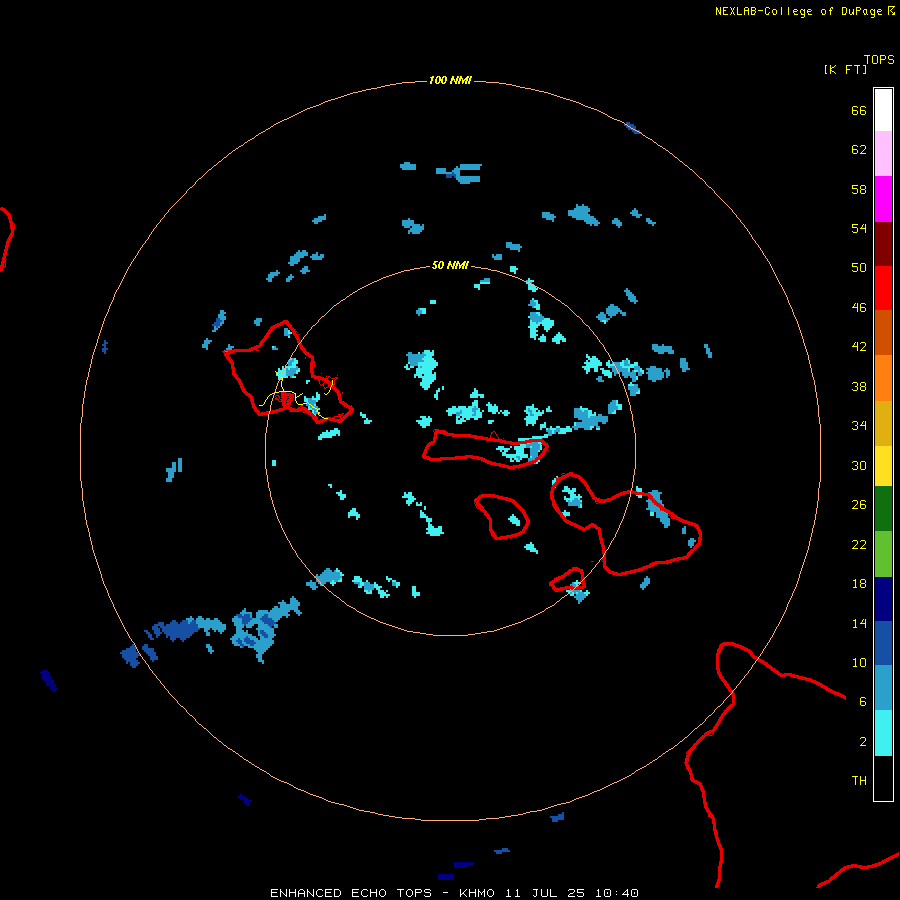Click the 11 JUL 25 date text
This screenshot has width=900, height=900.
545,893
